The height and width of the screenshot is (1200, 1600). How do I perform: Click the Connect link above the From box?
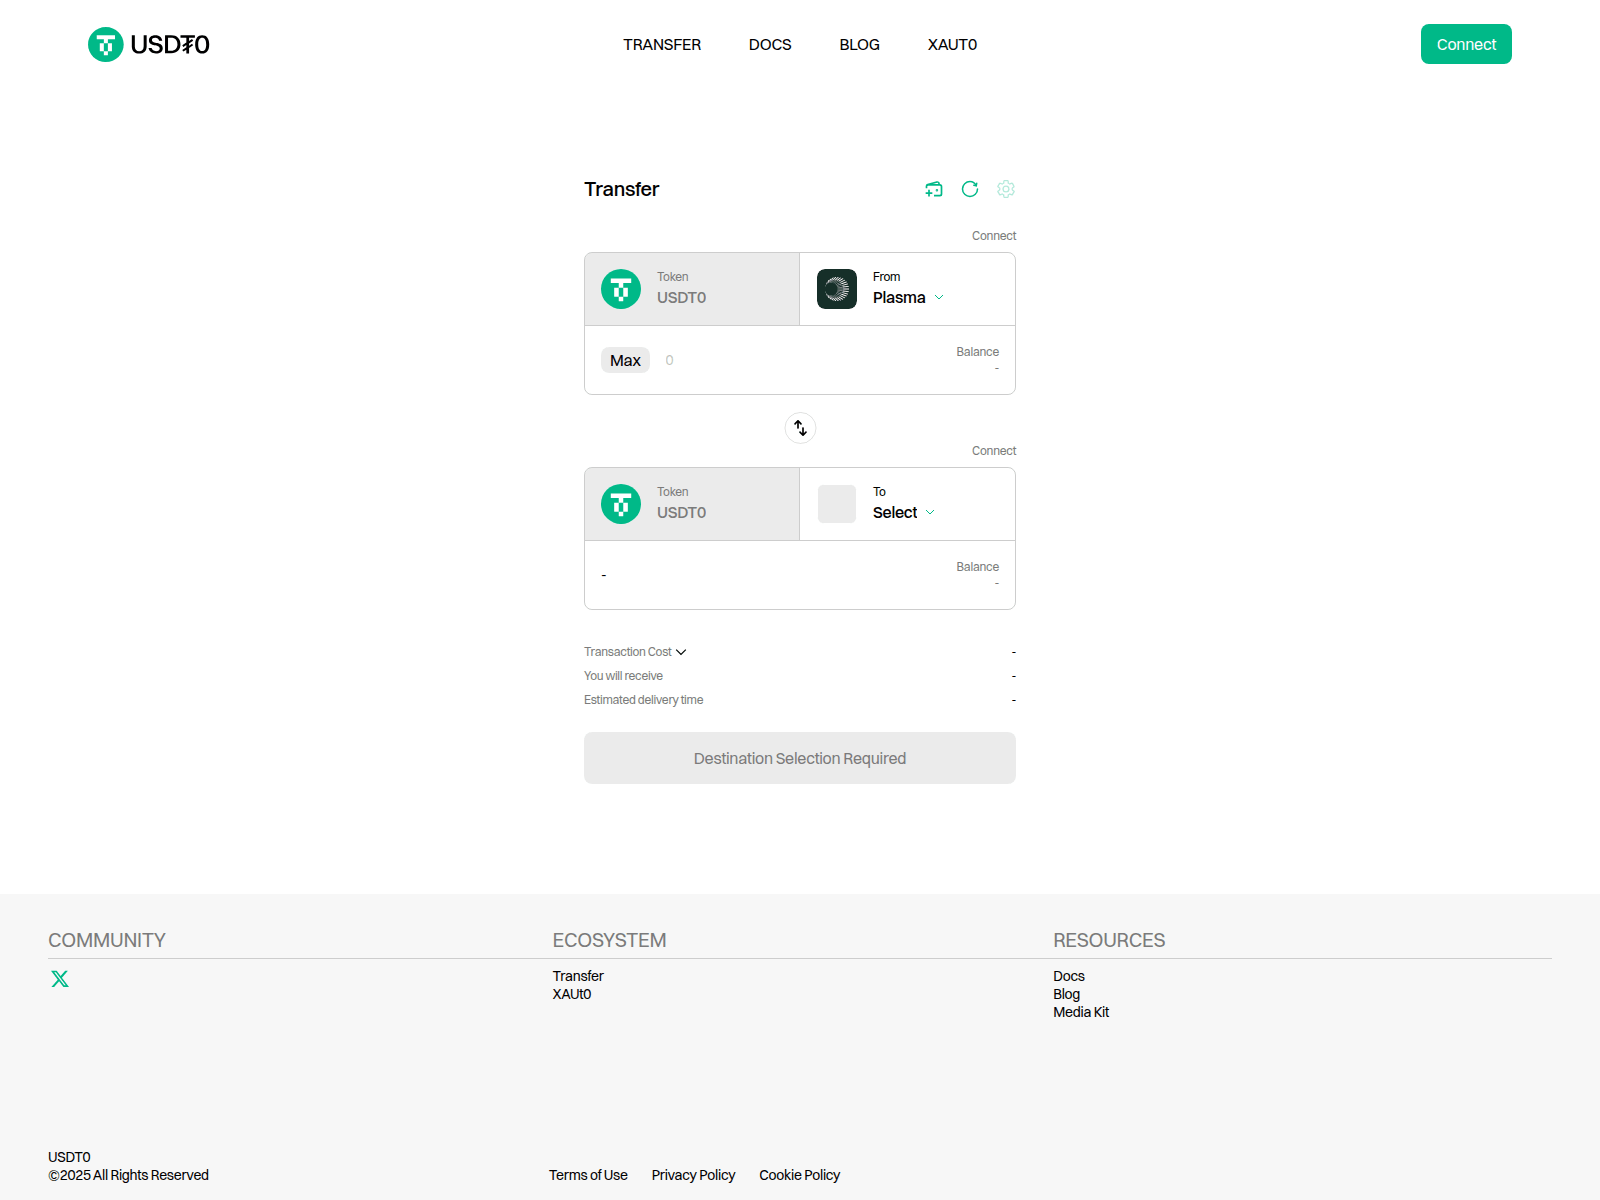pyautogui.click(x=994, y=236)
